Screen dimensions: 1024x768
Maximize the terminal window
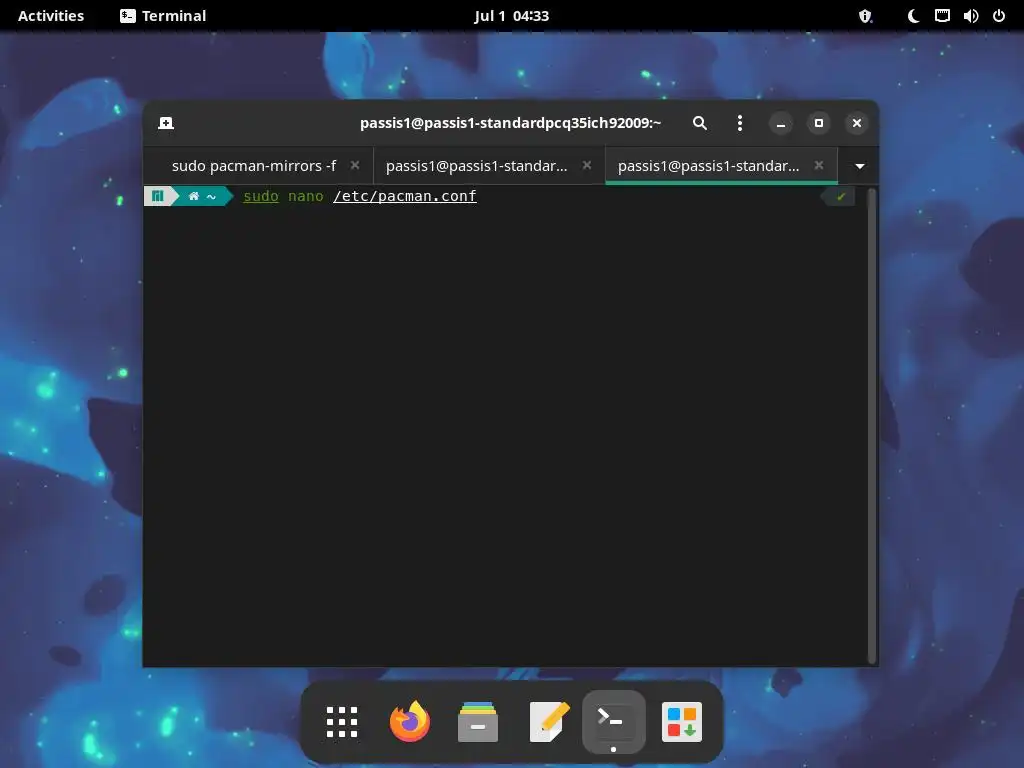pos(818,123)
